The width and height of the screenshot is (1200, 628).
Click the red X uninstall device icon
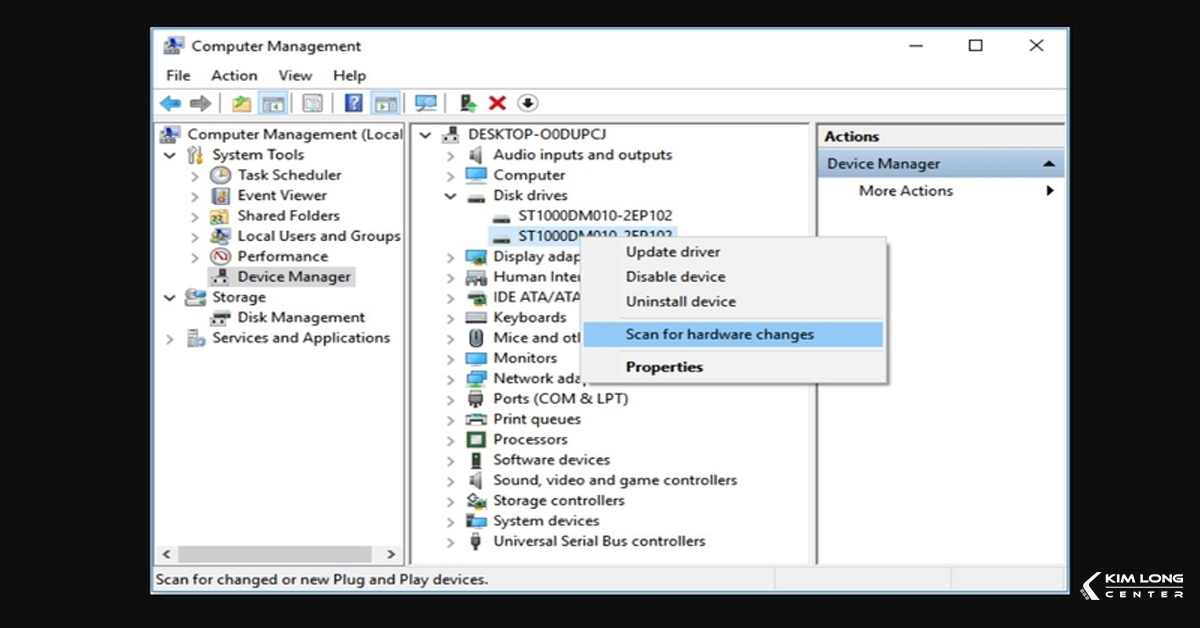(497, 103)
